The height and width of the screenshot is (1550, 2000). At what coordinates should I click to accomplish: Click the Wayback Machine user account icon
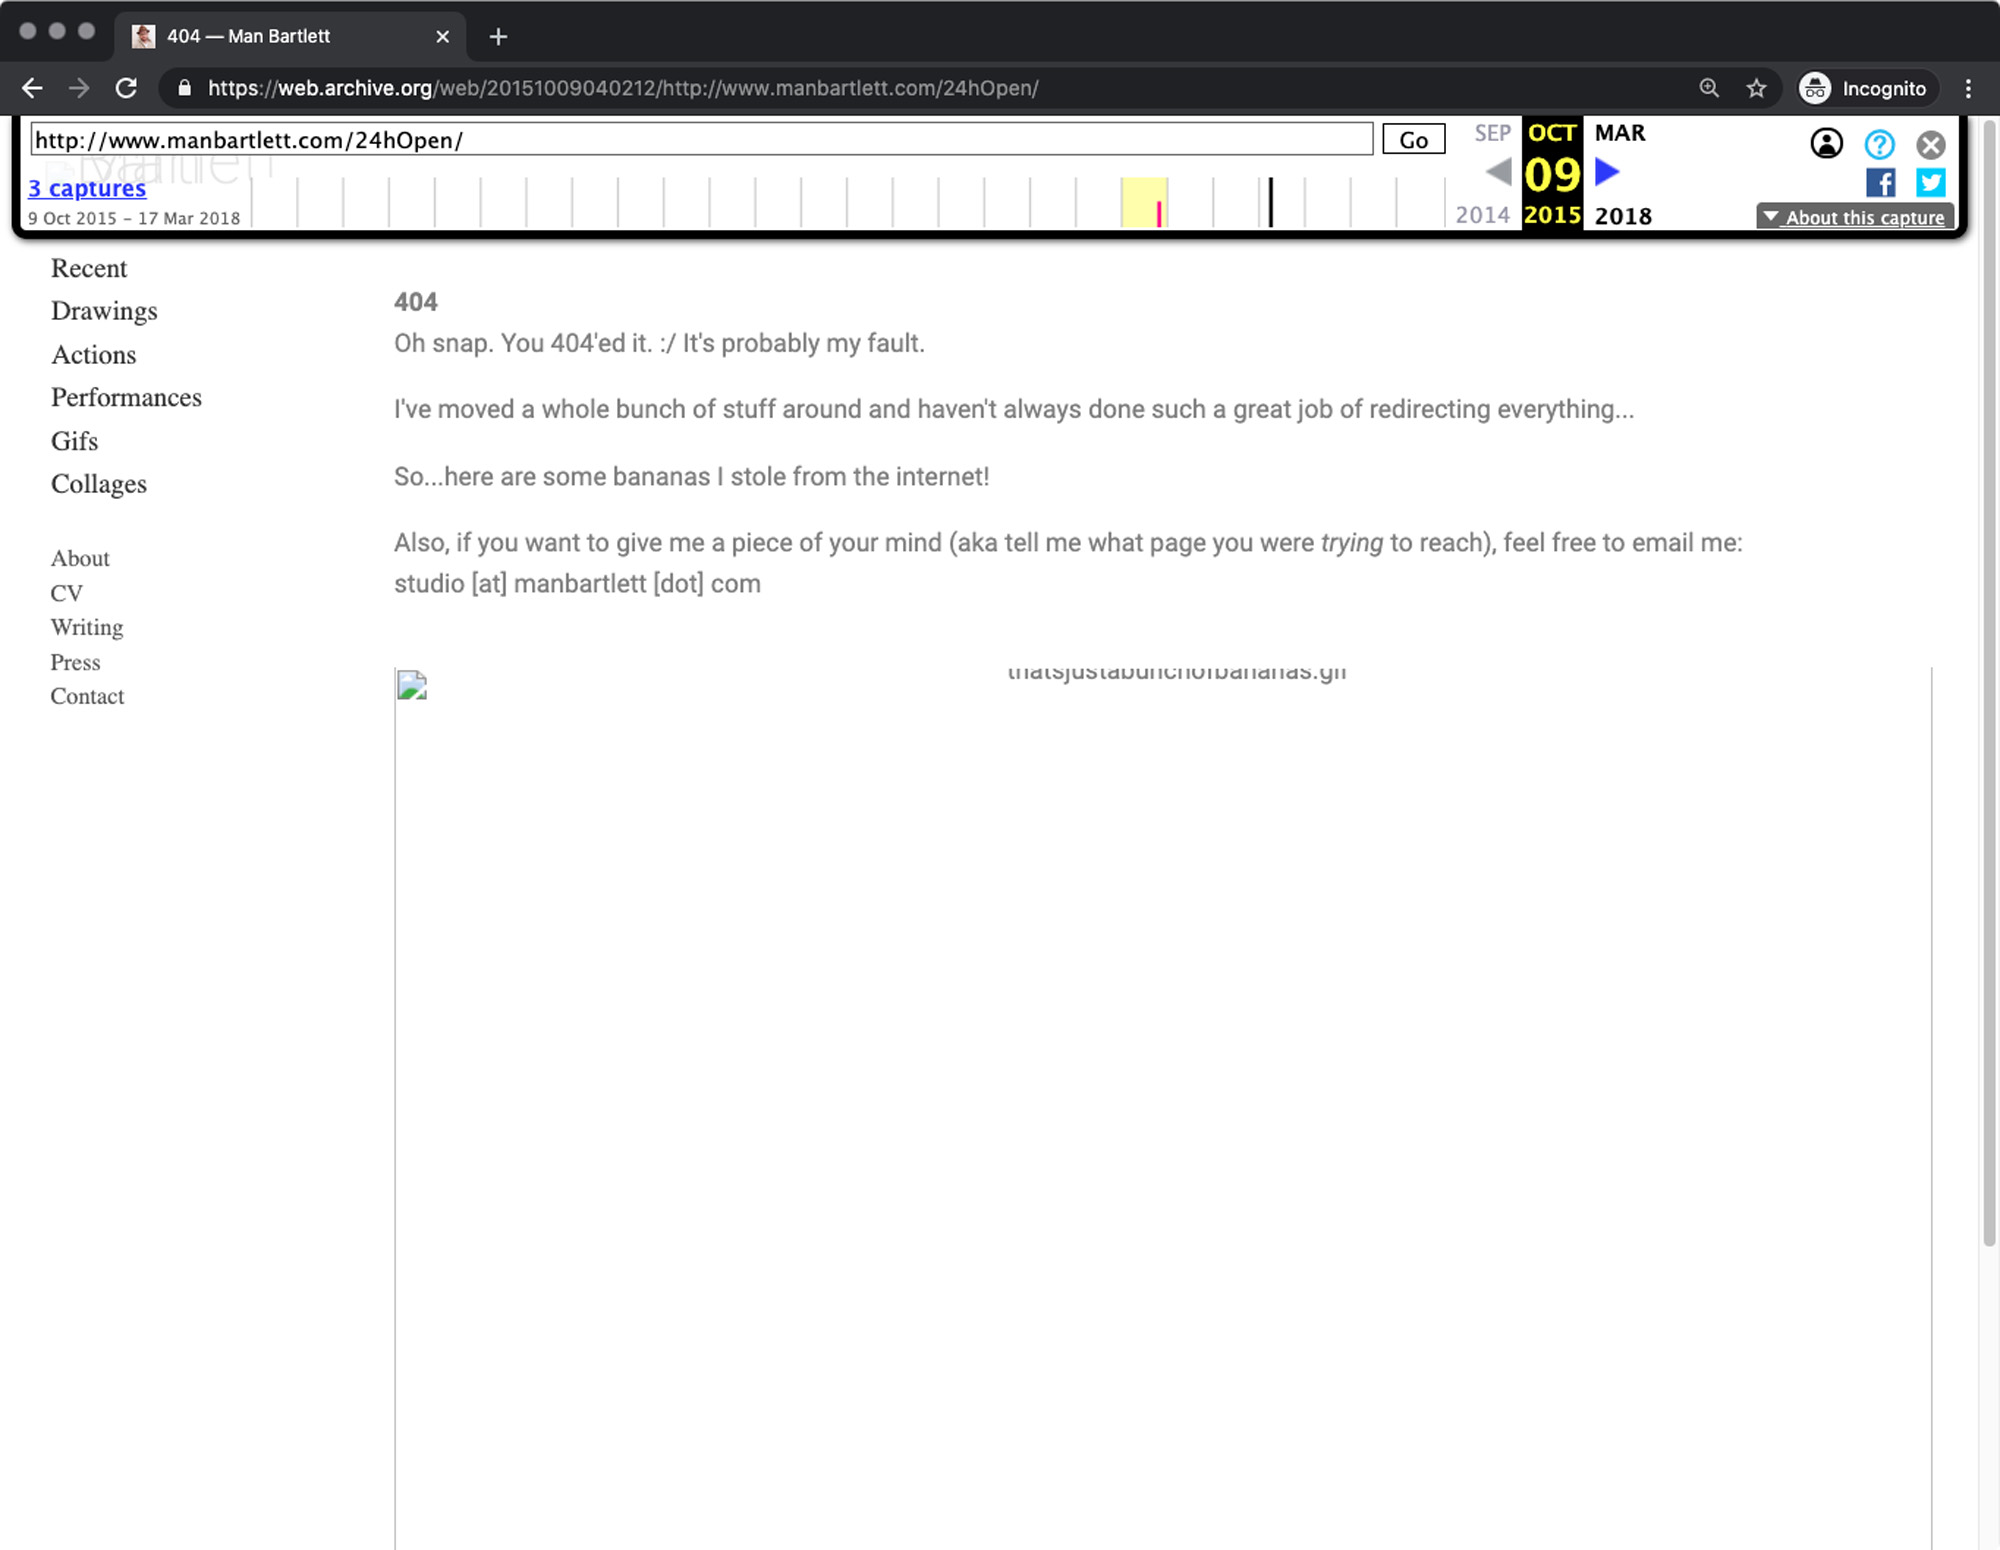pos(1826,144)
